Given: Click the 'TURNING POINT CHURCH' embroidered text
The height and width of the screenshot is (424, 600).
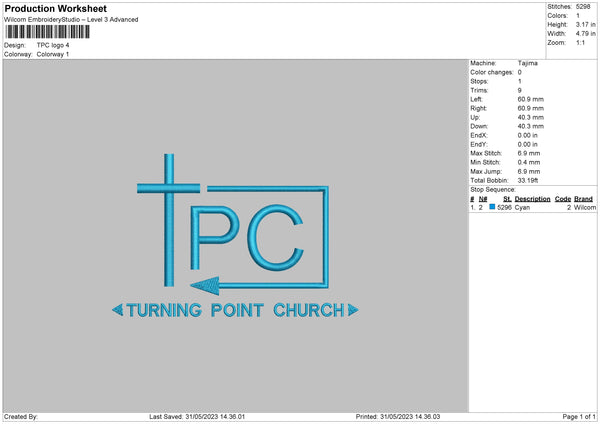Looking at the screenshot, I should [235, 310].
